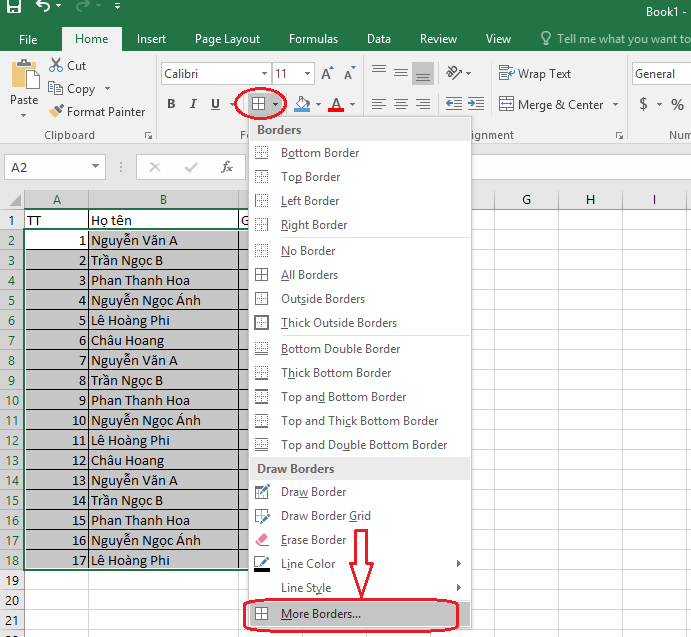691x637 pixels.
Task: Click the Align Left icon
Action: click(379, 104)
